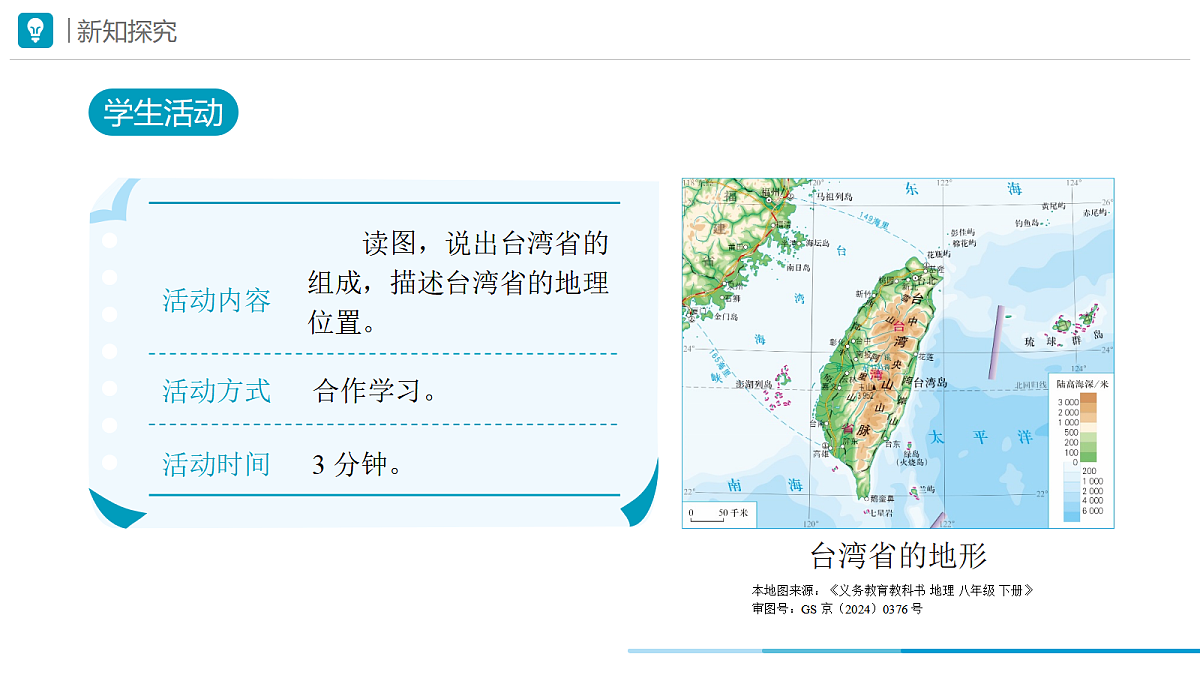
Task: Click the 陆高海深/米 legend title
Action: click(x=1083, y=383)
